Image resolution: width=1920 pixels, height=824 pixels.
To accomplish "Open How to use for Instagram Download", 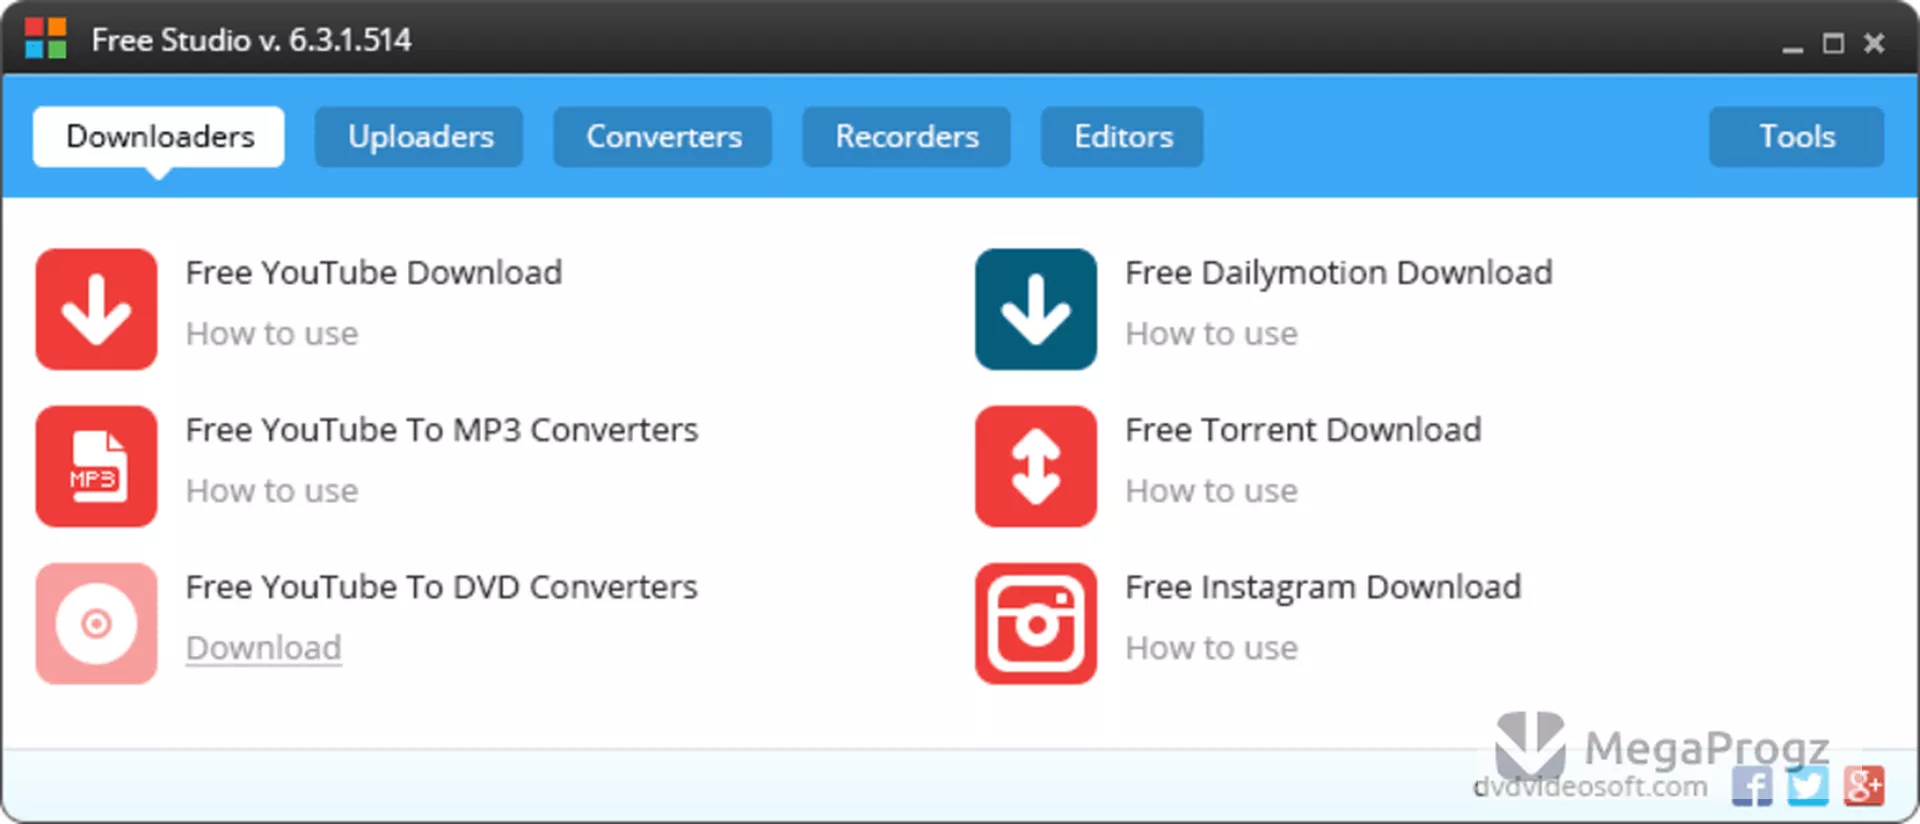I will (1212, 648).
